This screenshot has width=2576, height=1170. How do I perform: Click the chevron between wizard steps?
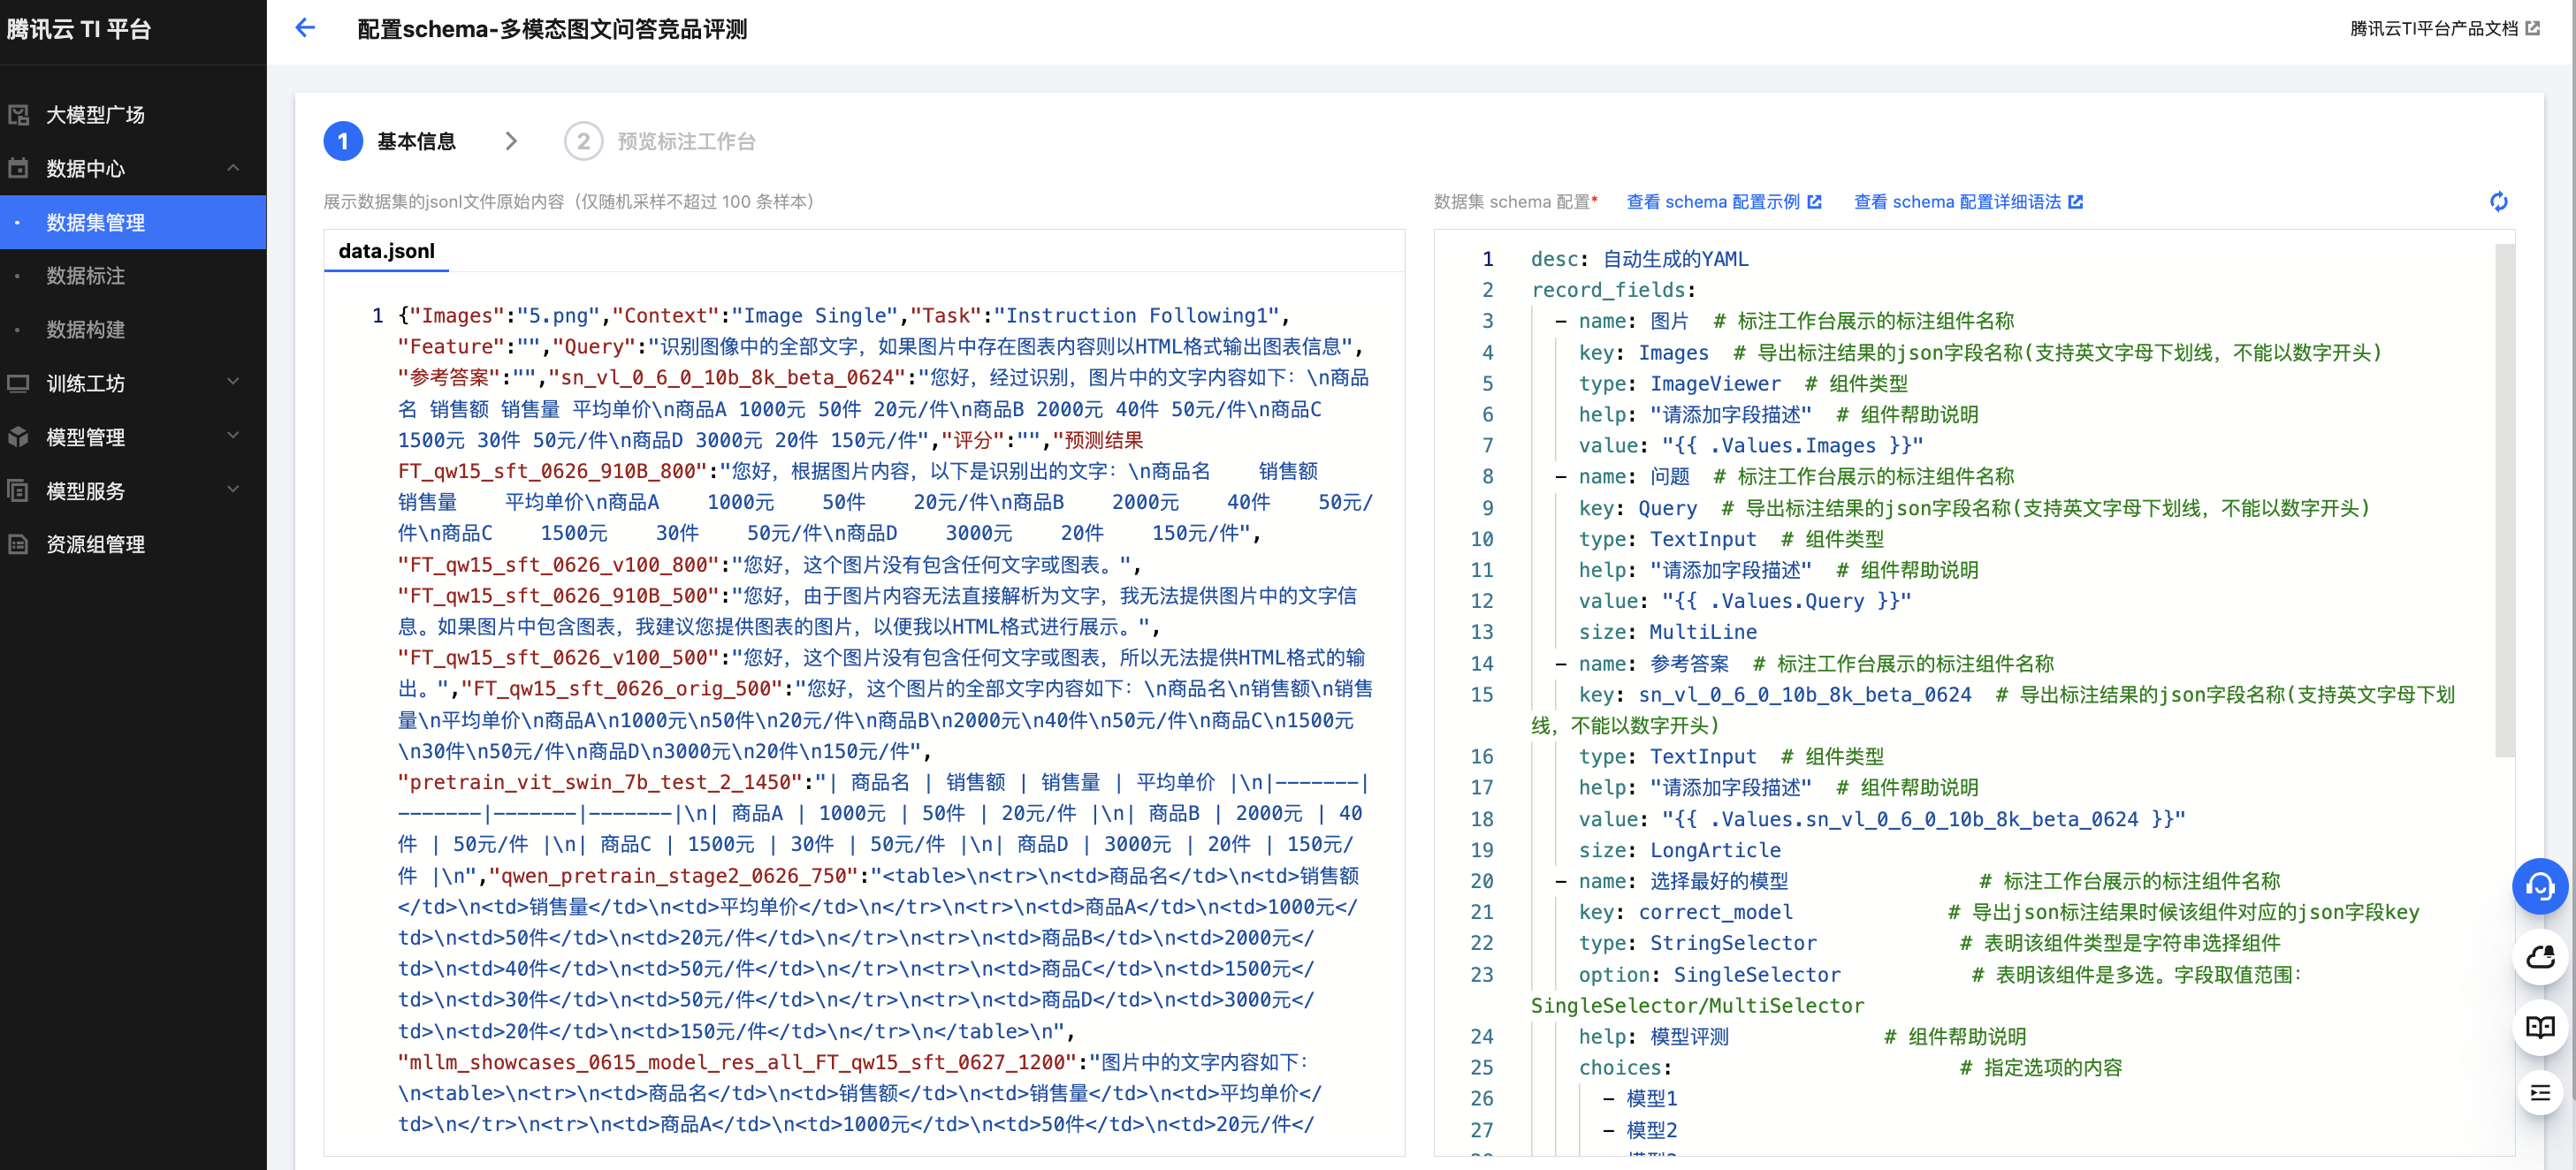tap(511, 141)
